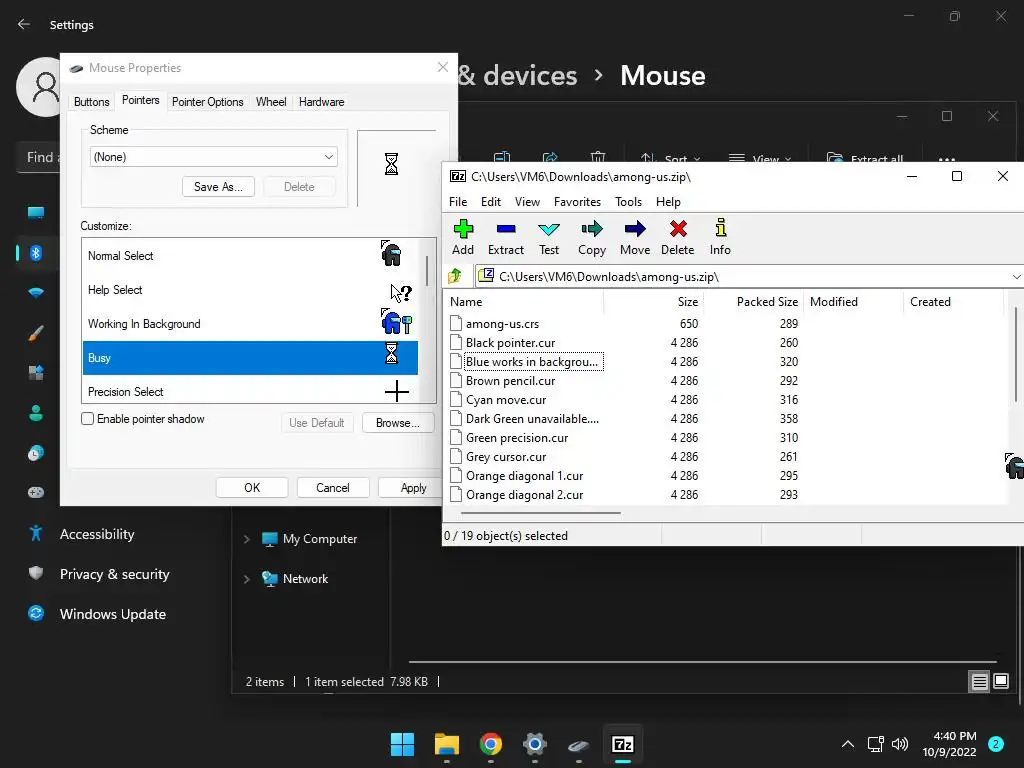Viewport: 1024px width, 768px height.
Task: Click the red Delete icon in 7-Zip
Action: (678, 229)
